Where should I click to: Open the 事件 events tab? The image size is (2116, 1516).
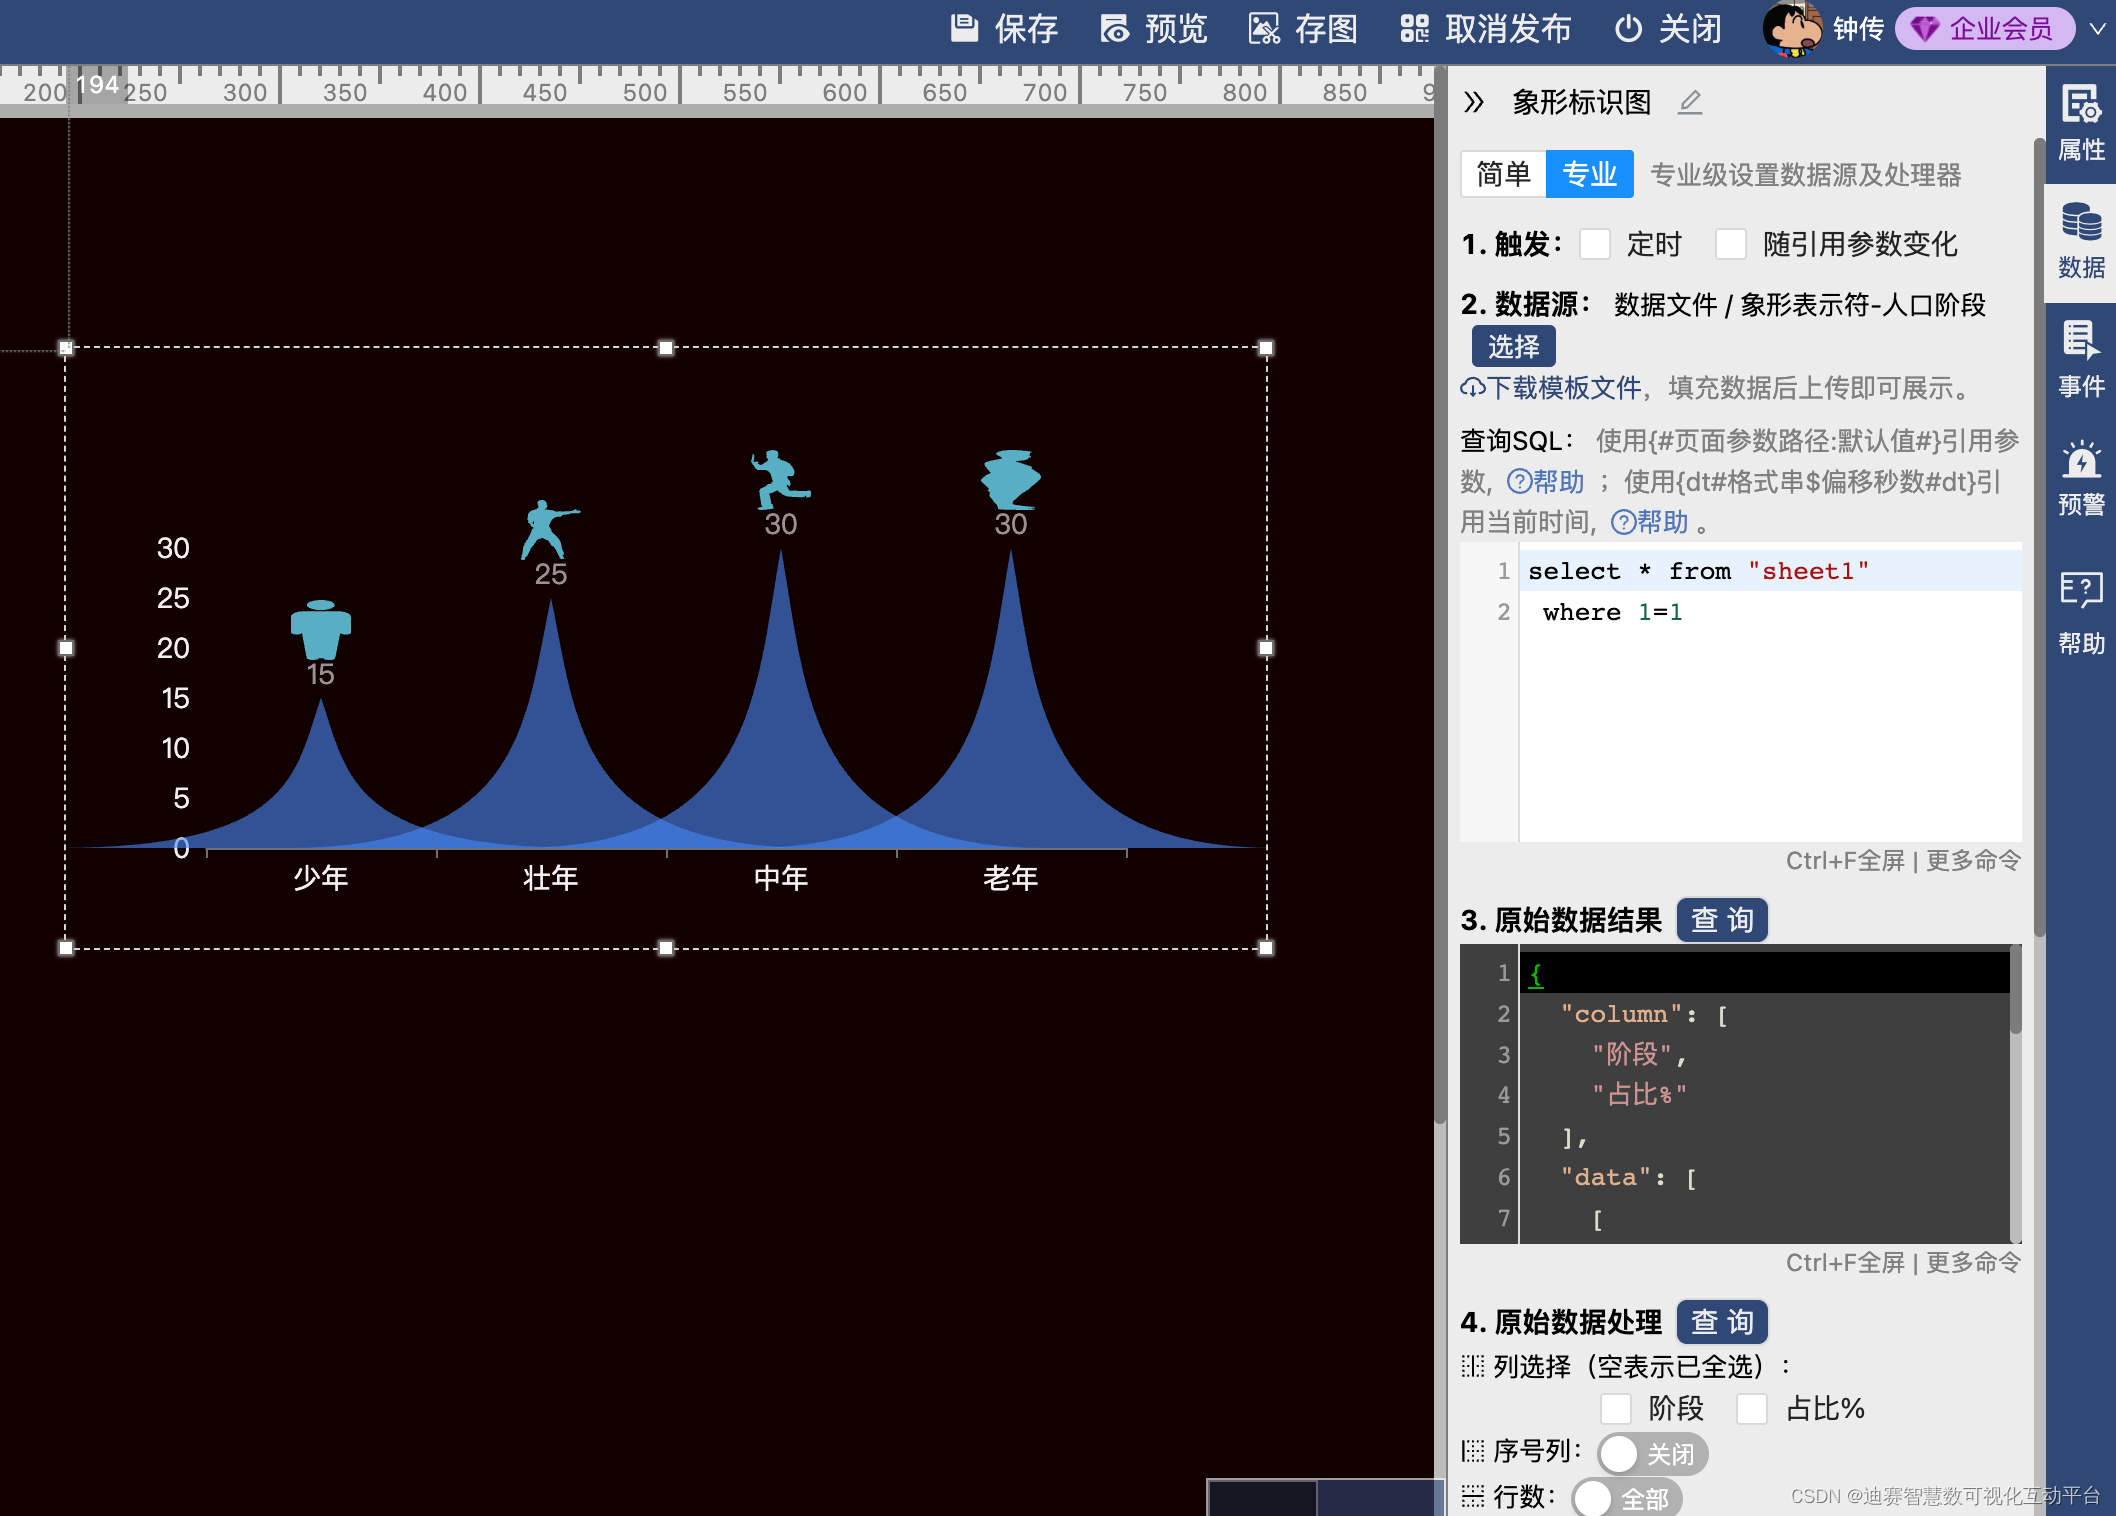[2081, 360]
